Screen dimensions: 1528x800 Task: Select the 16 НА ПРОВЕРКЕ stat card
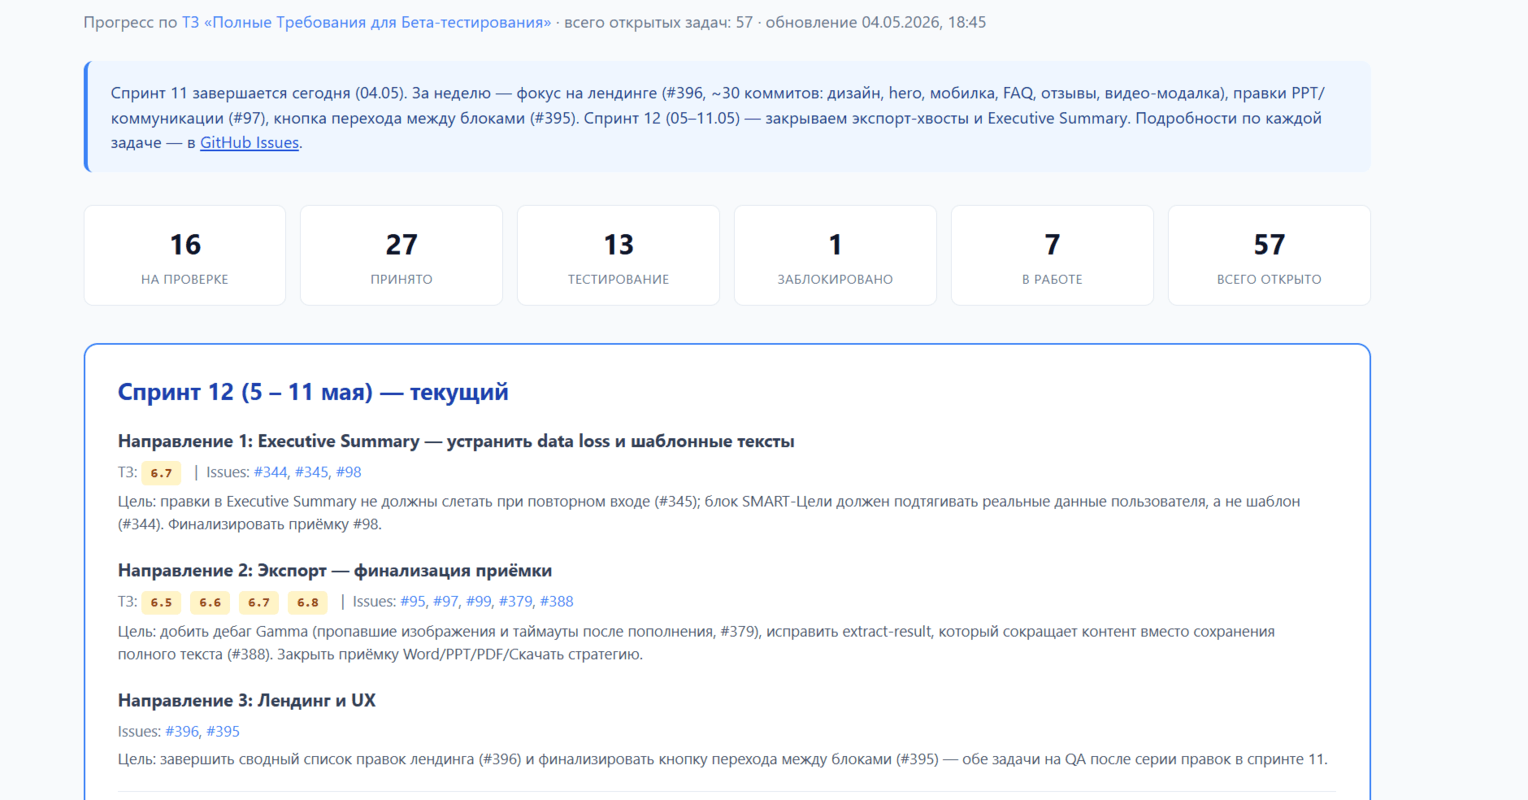click(185, 255)
